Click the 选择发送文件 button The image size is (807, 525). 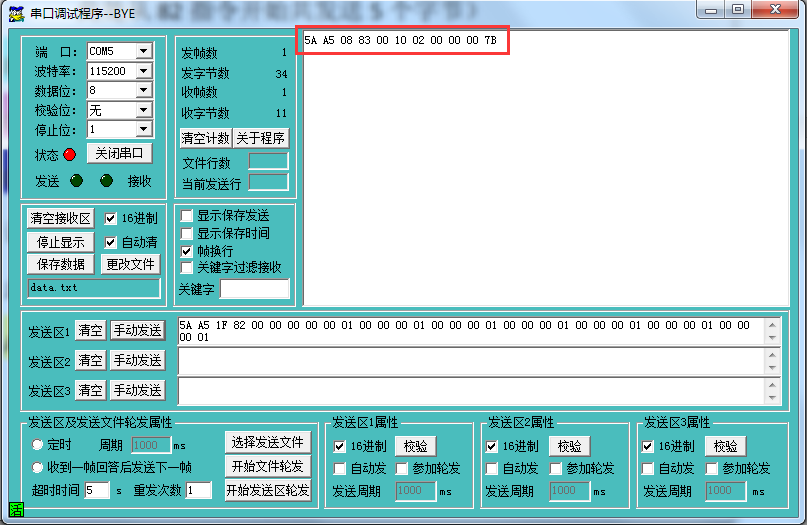[x=268, y=442]
